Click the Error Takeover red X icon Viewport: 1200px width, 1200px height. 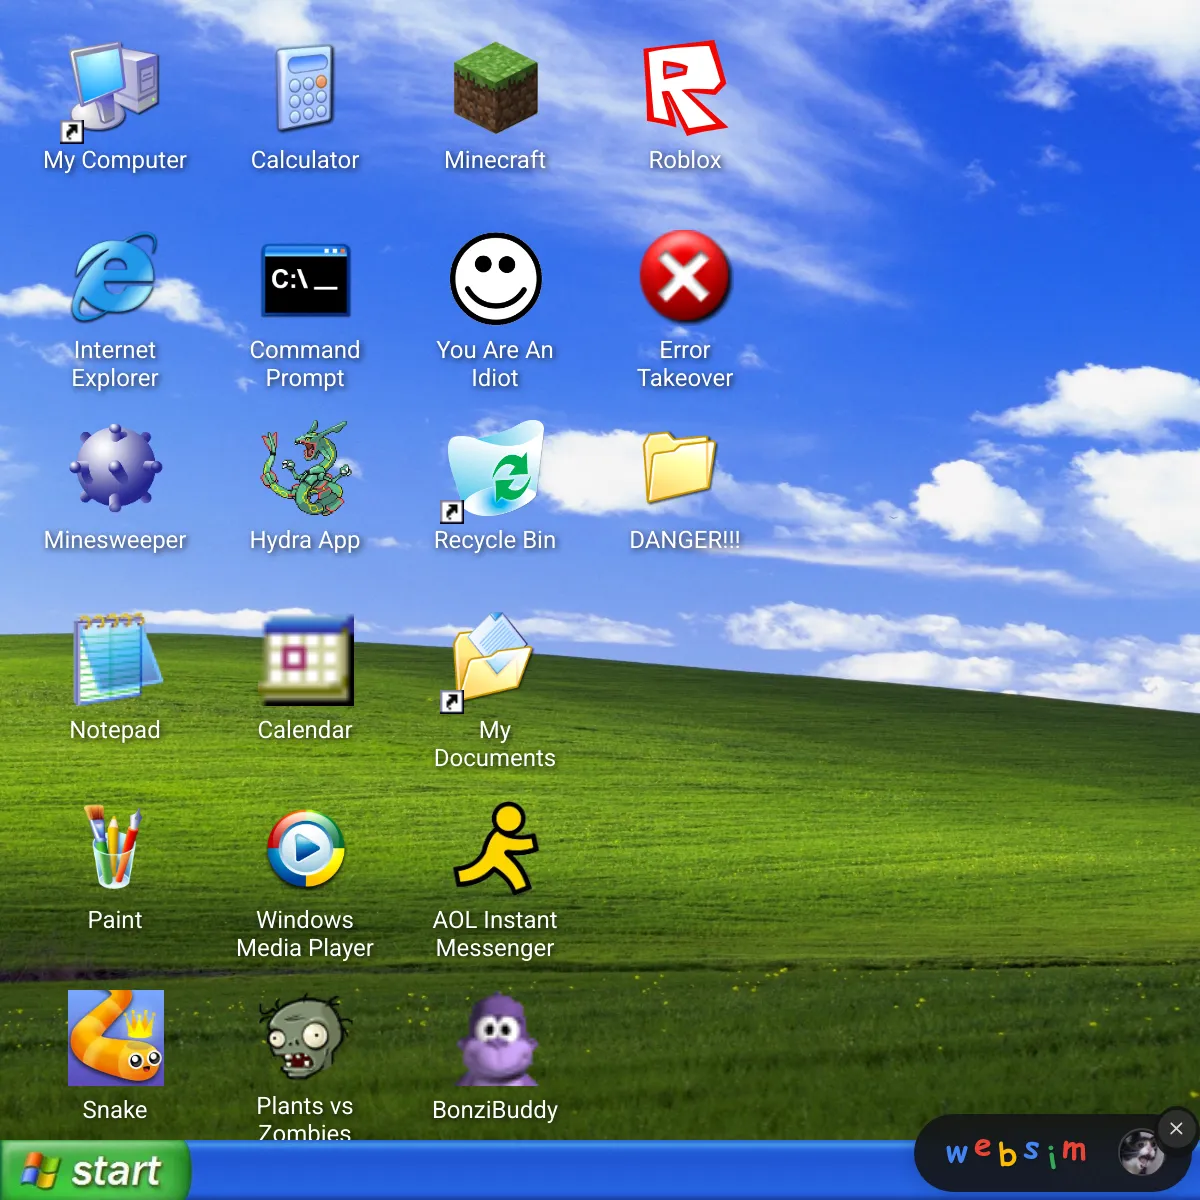point(685,277)
